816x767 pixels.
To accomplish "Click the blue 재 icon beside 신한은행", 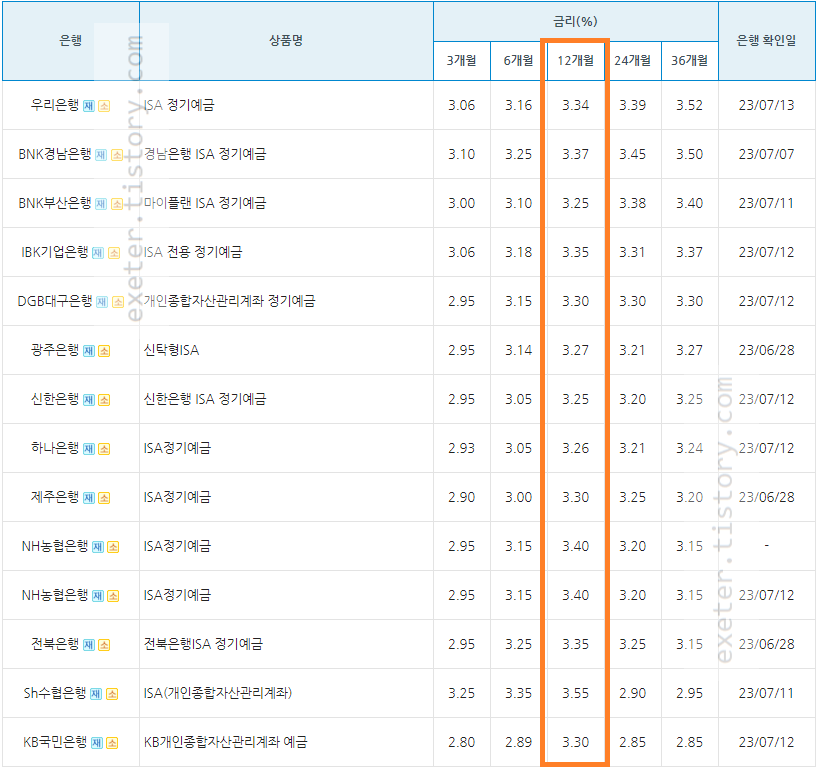I will point(89,400).
